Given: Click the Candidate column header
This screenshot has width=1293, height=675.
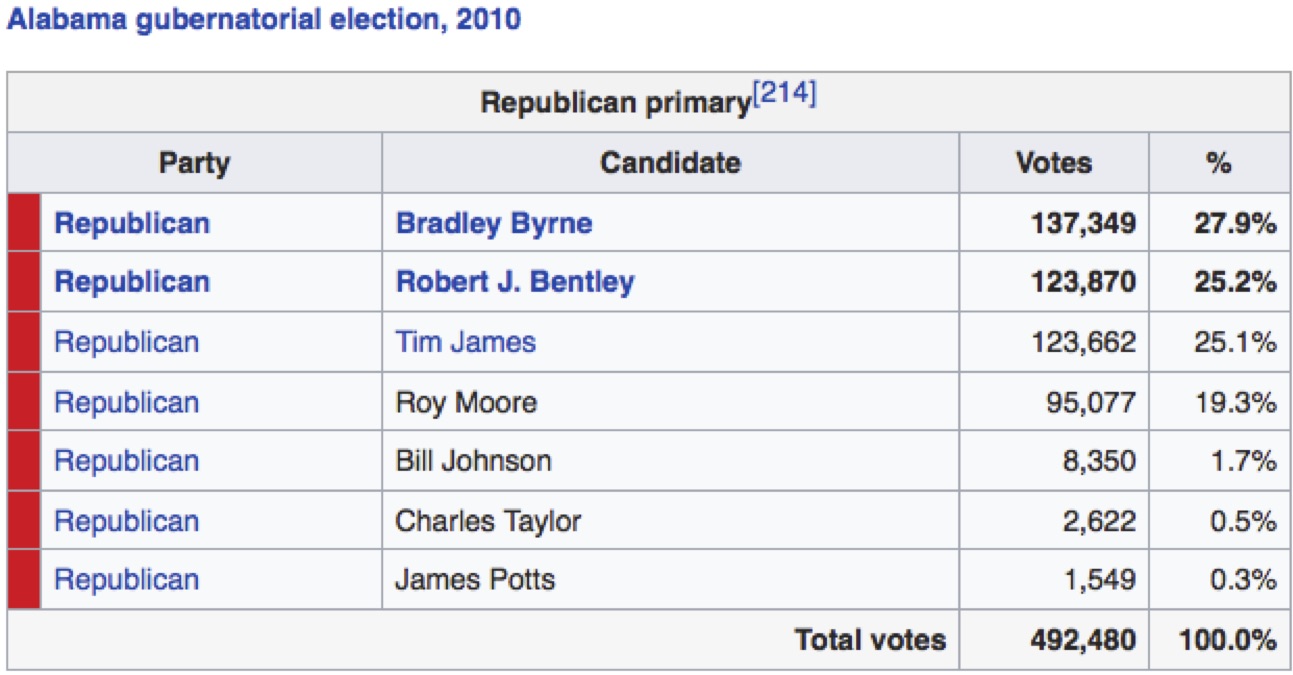Looking at the screenshot, I should pyautogui.click(x=670, y=163).
